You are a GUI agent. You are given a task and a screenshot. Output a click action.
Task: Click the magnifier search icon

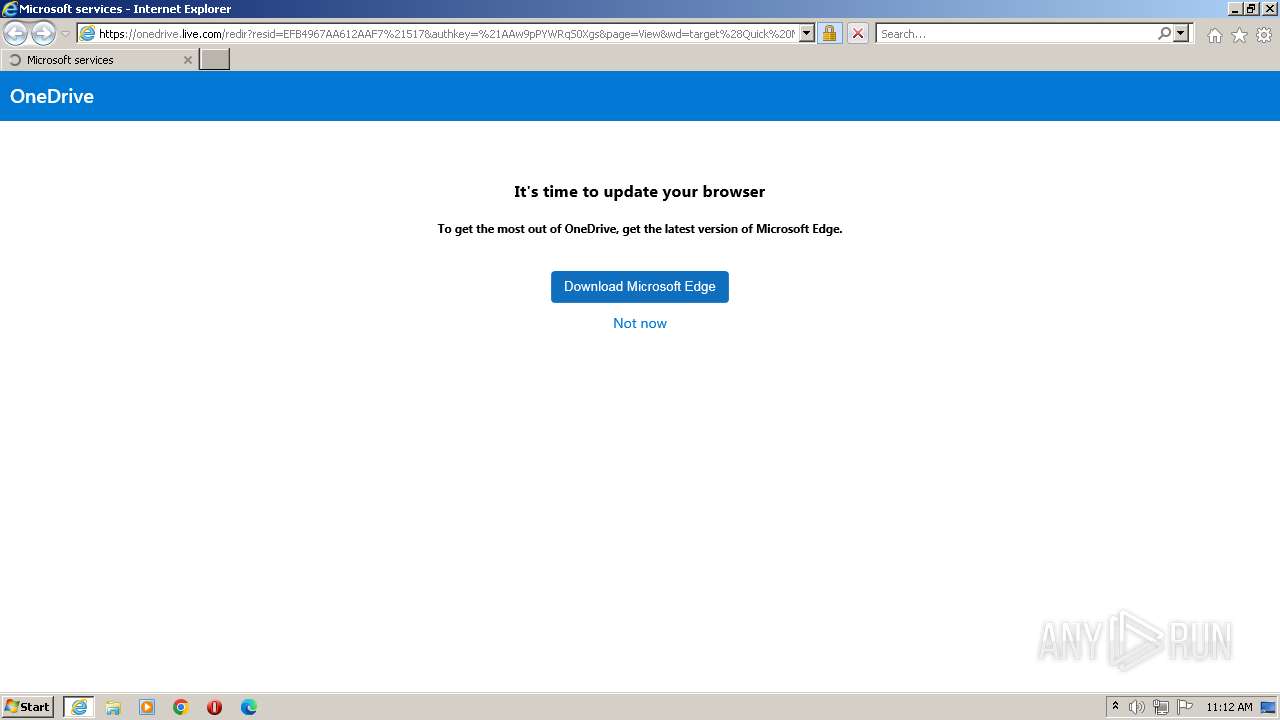[1164, 34]
